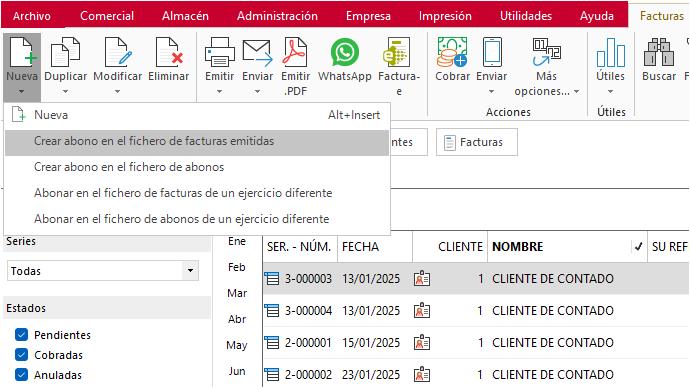690x388 pixels.
Task: Select Nueva (Alt+Insert) menu entry
Action: coord(197,115)
